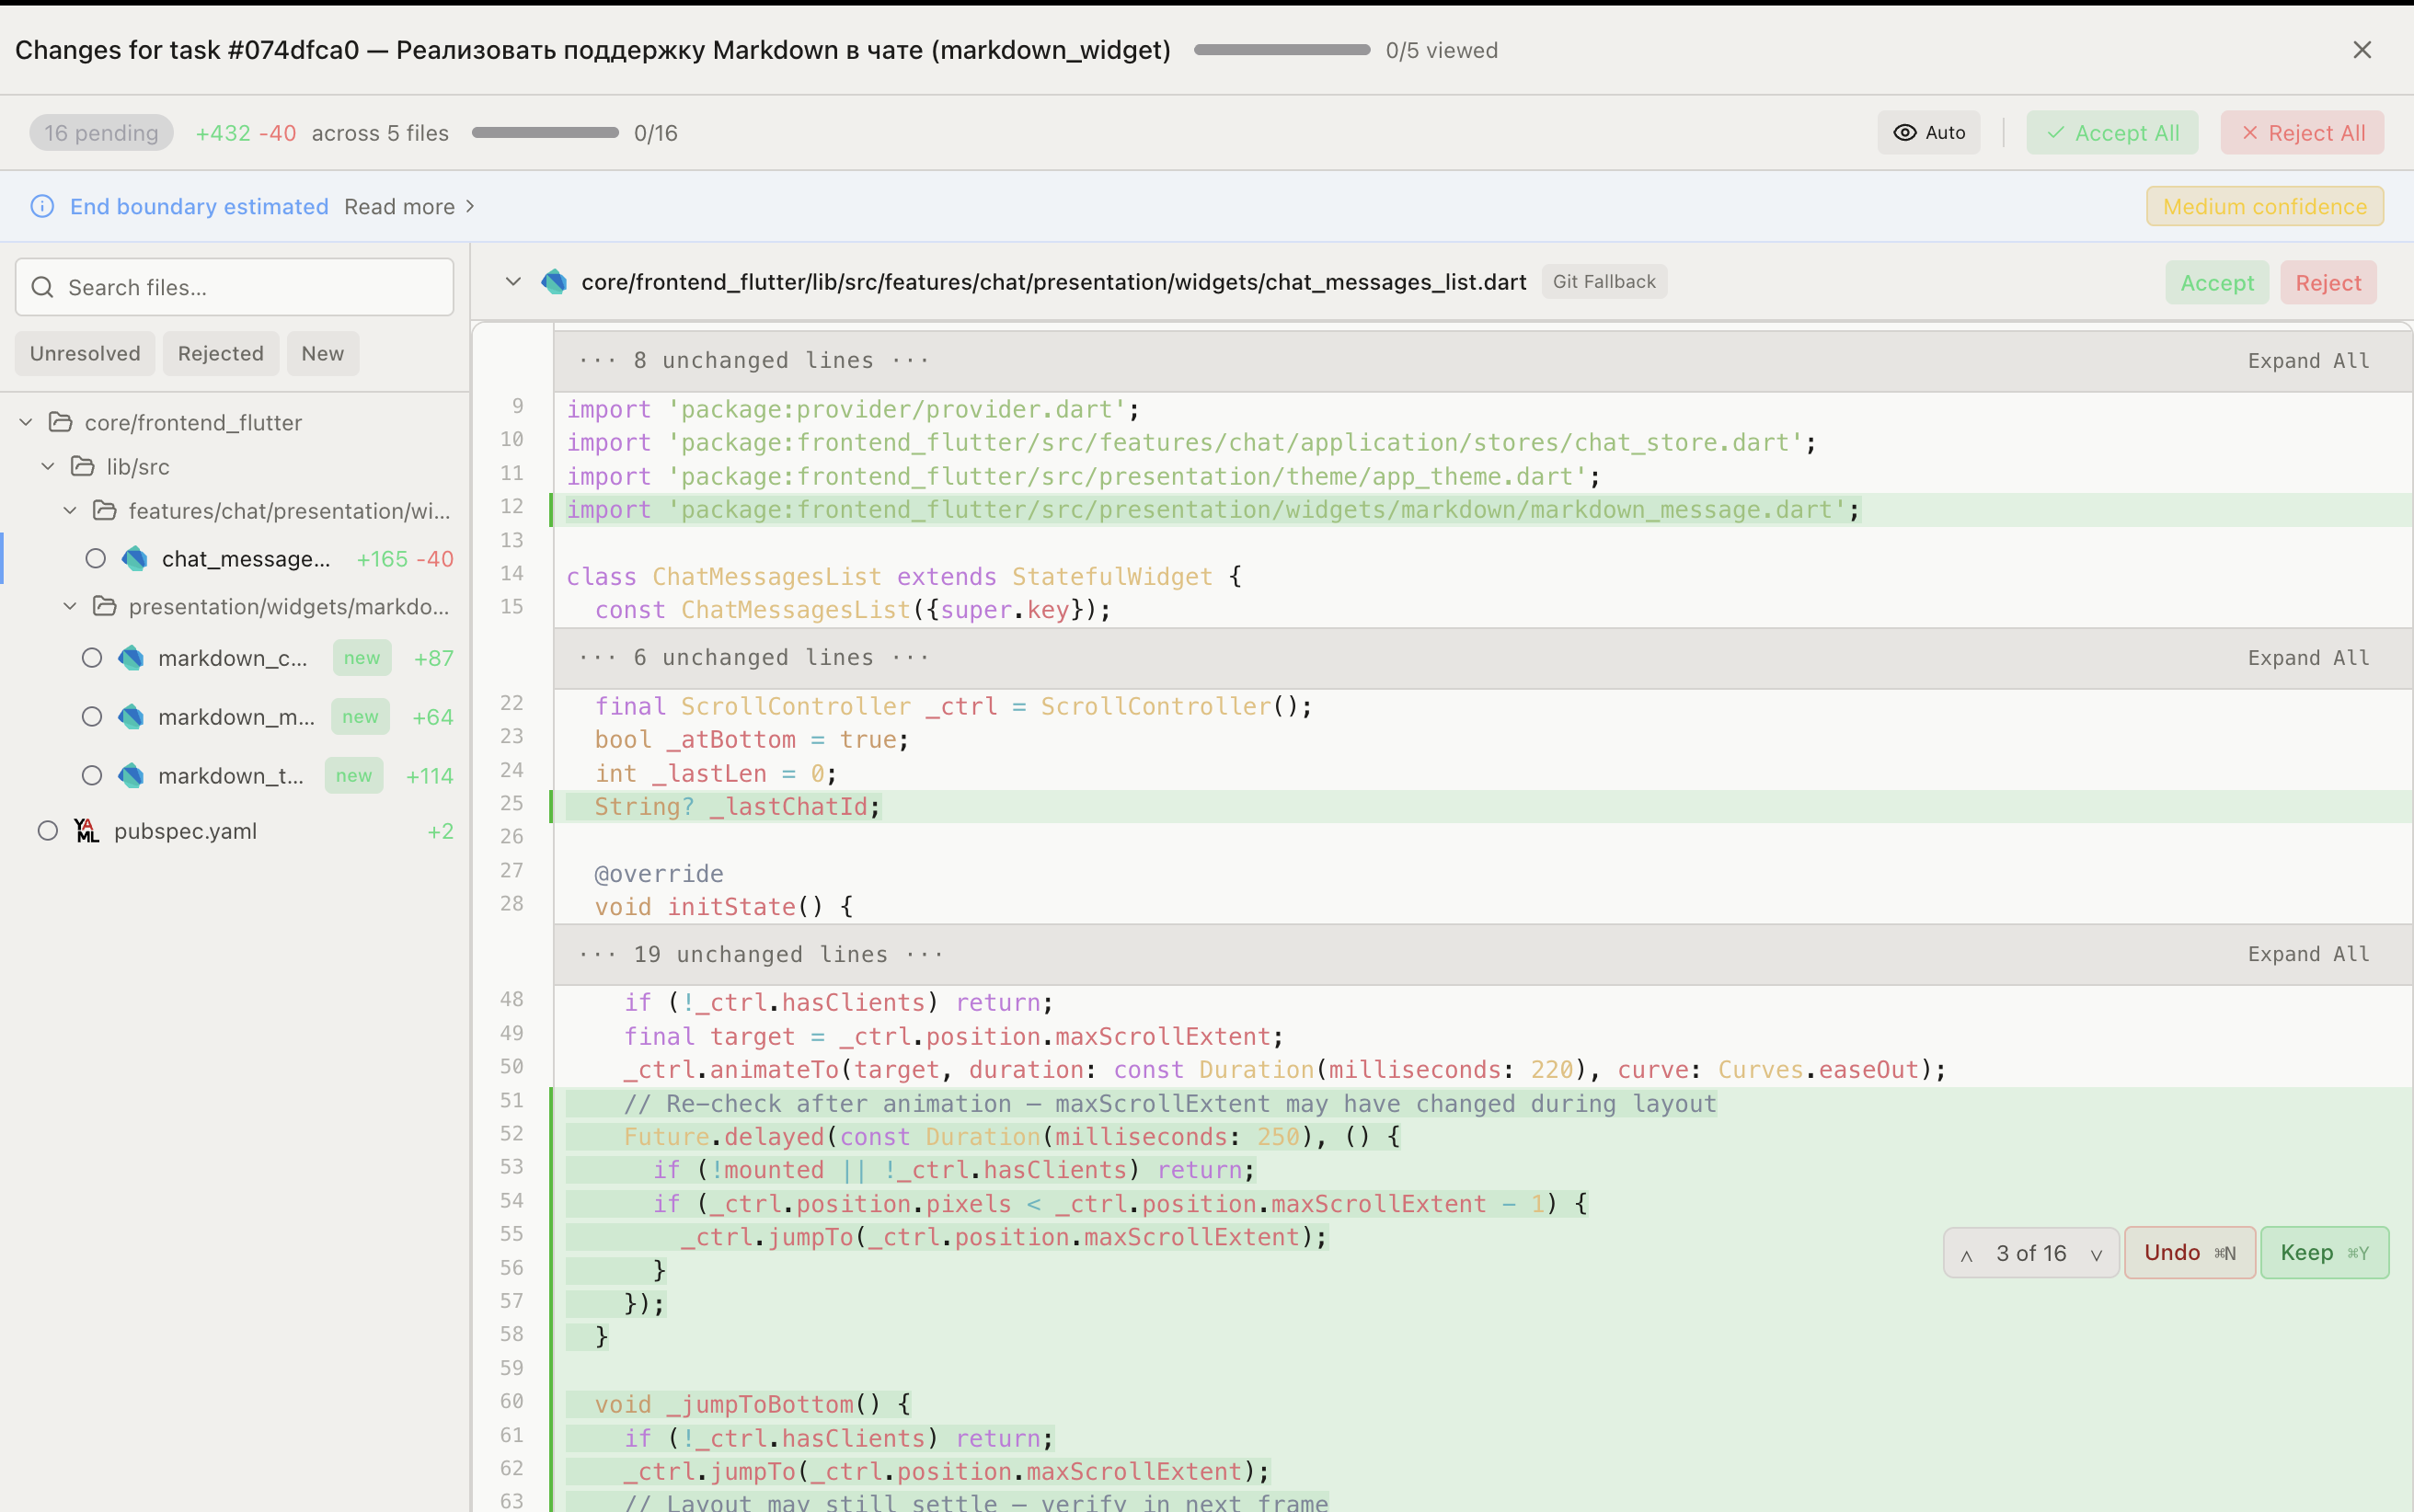Collapse the core/frontend_flutter folder
2414x1512 pixels.
(24, 421)
